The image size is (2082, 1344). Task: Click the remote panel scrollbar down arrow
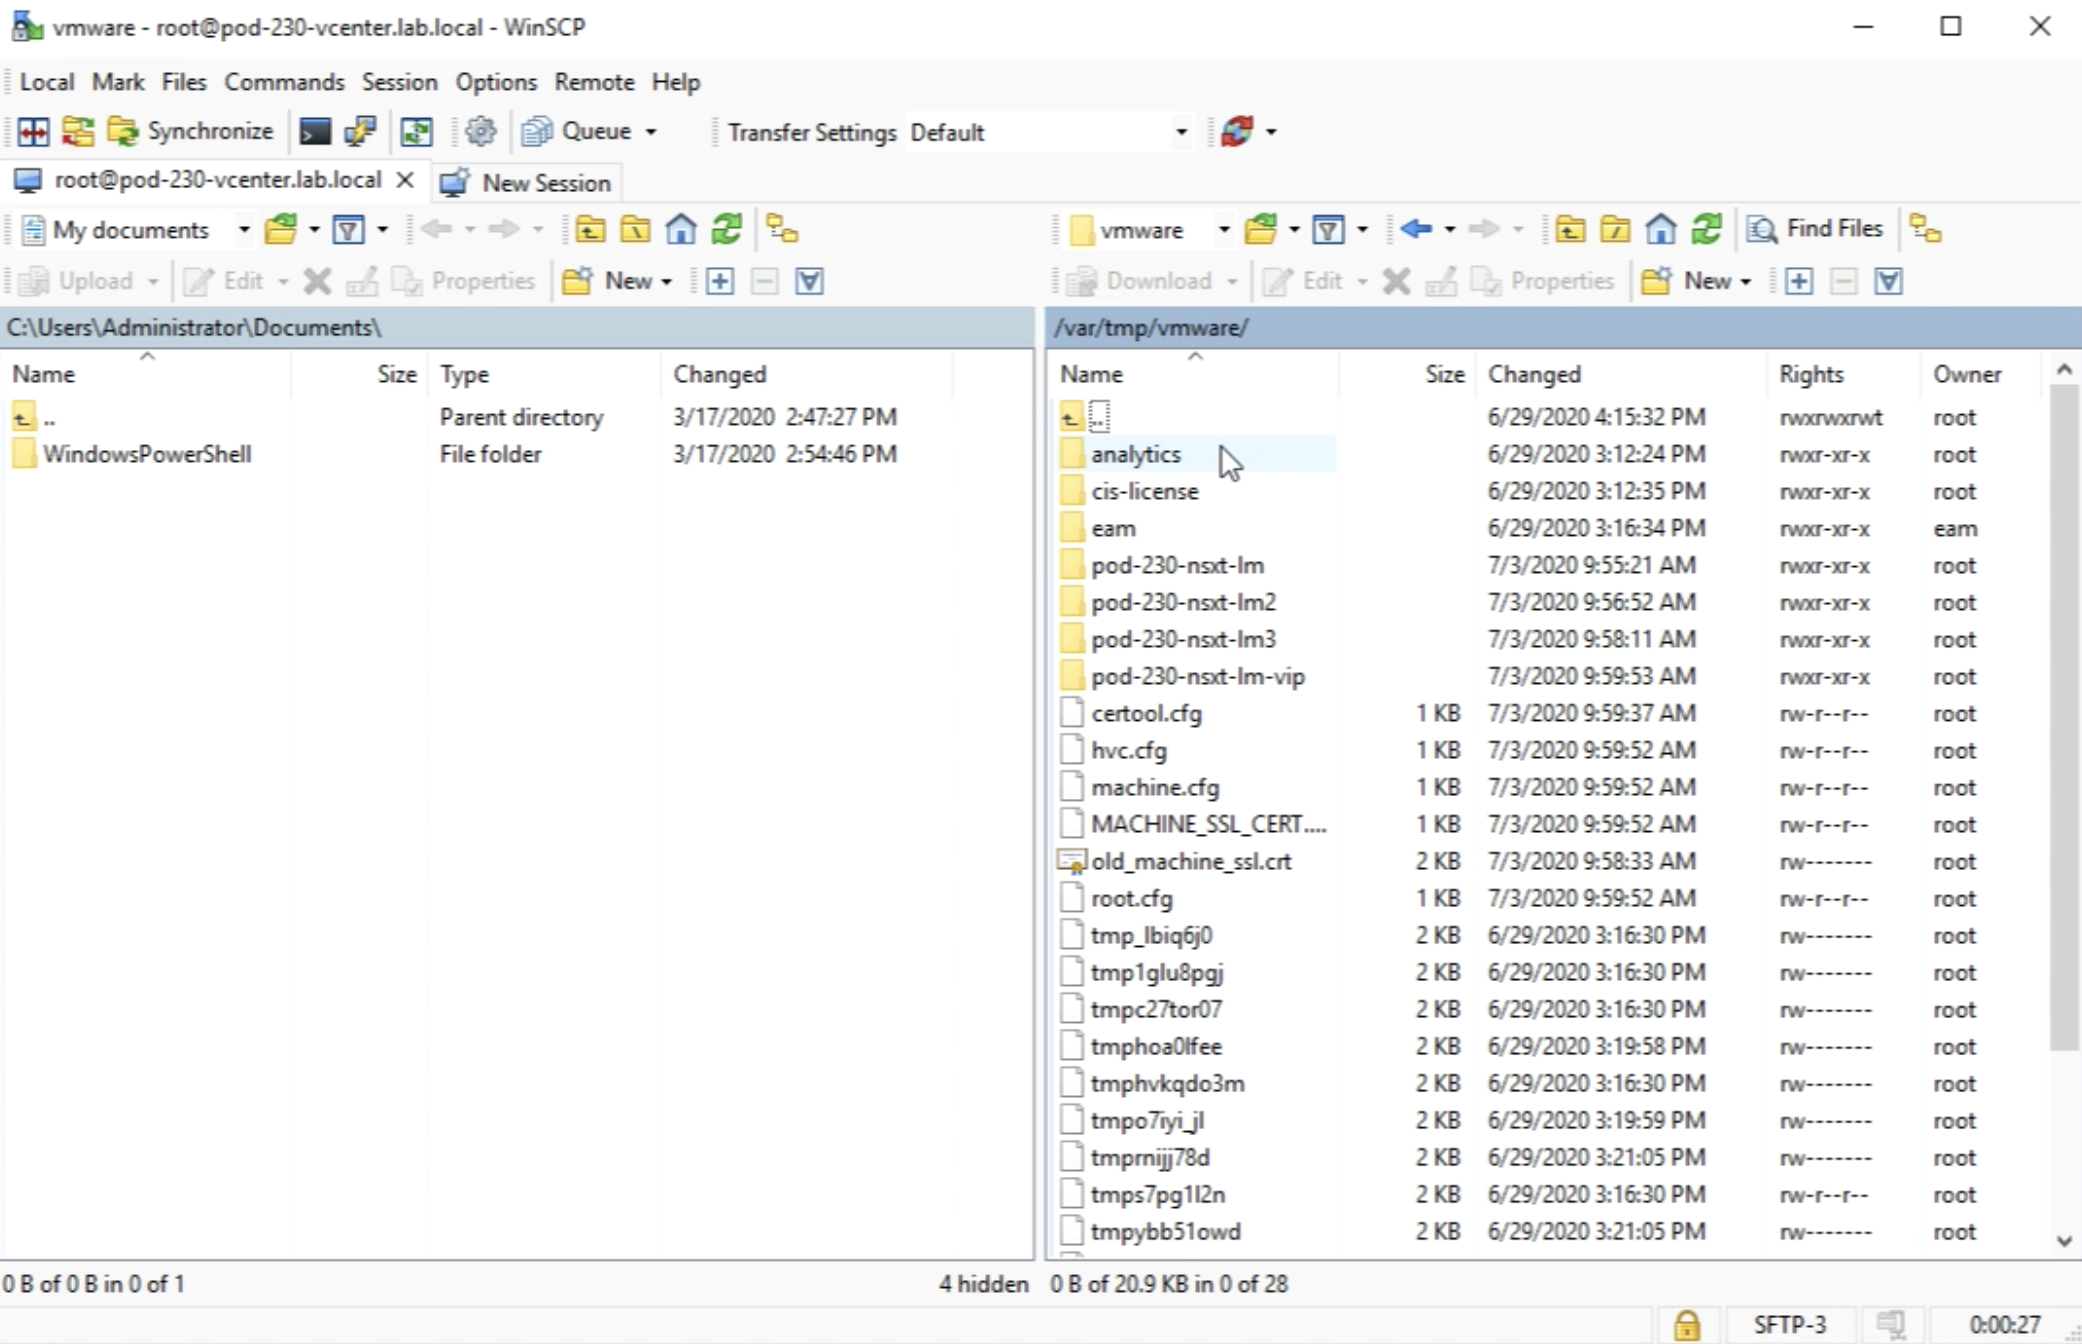click(2064, 1241)
